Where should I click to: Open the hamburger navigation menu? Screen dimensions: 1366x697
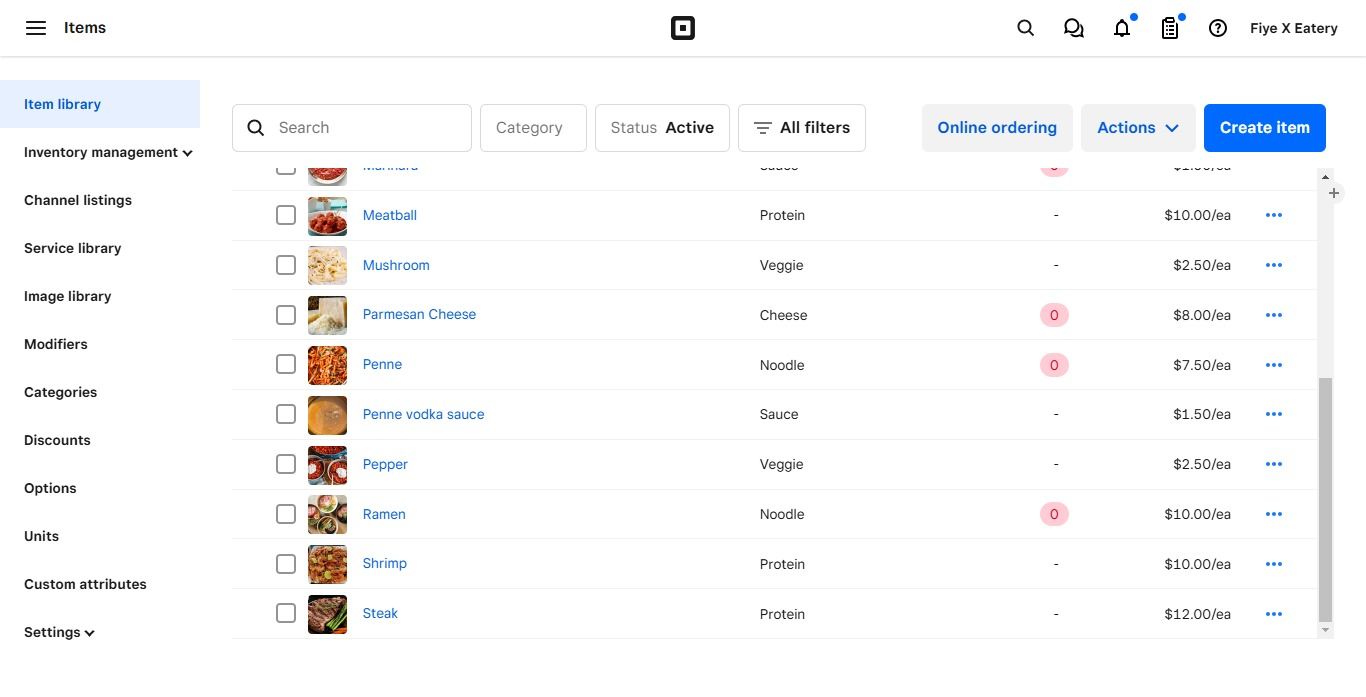point(36,28)
